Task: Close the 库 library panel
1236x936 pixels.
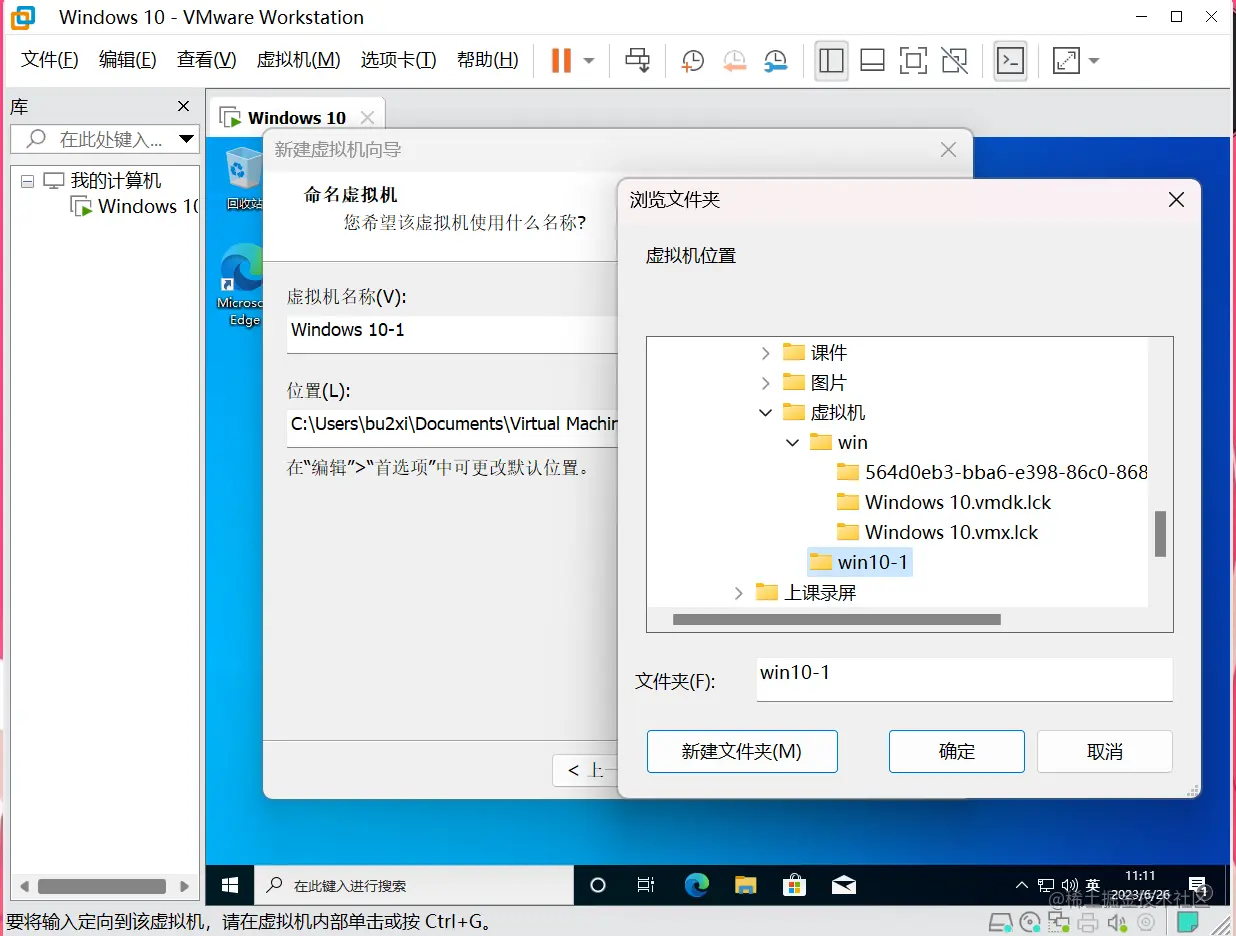Action: click(183, 106)
